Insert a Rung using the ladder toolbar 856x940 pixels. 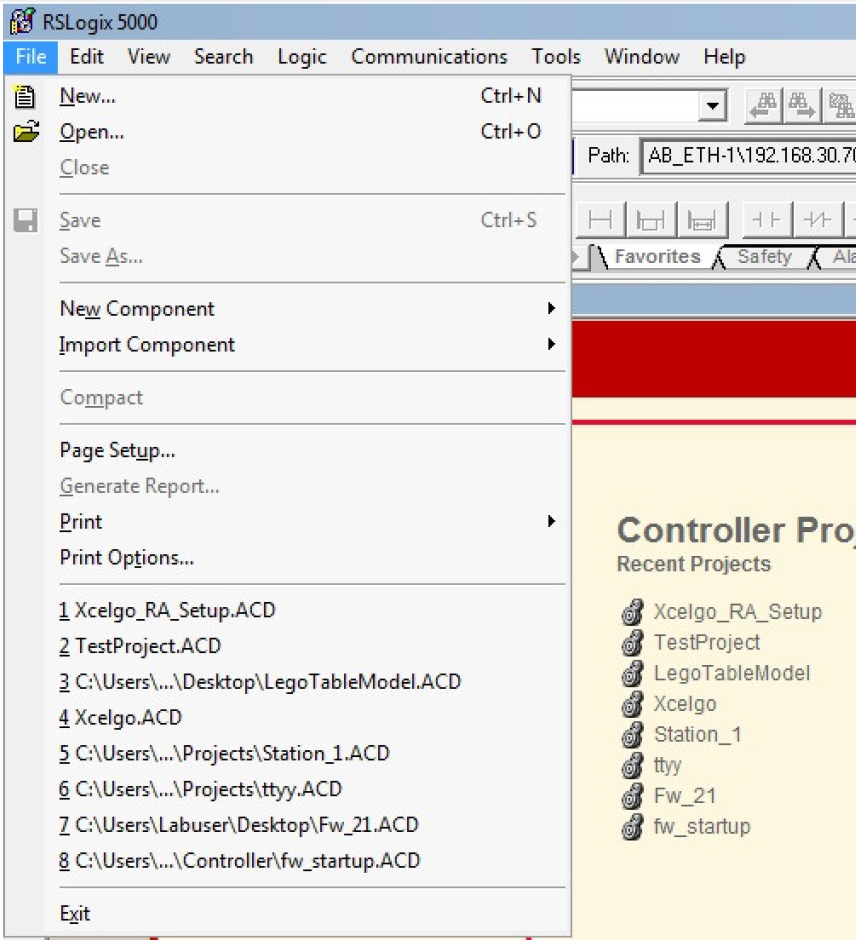tap(600, 220)
